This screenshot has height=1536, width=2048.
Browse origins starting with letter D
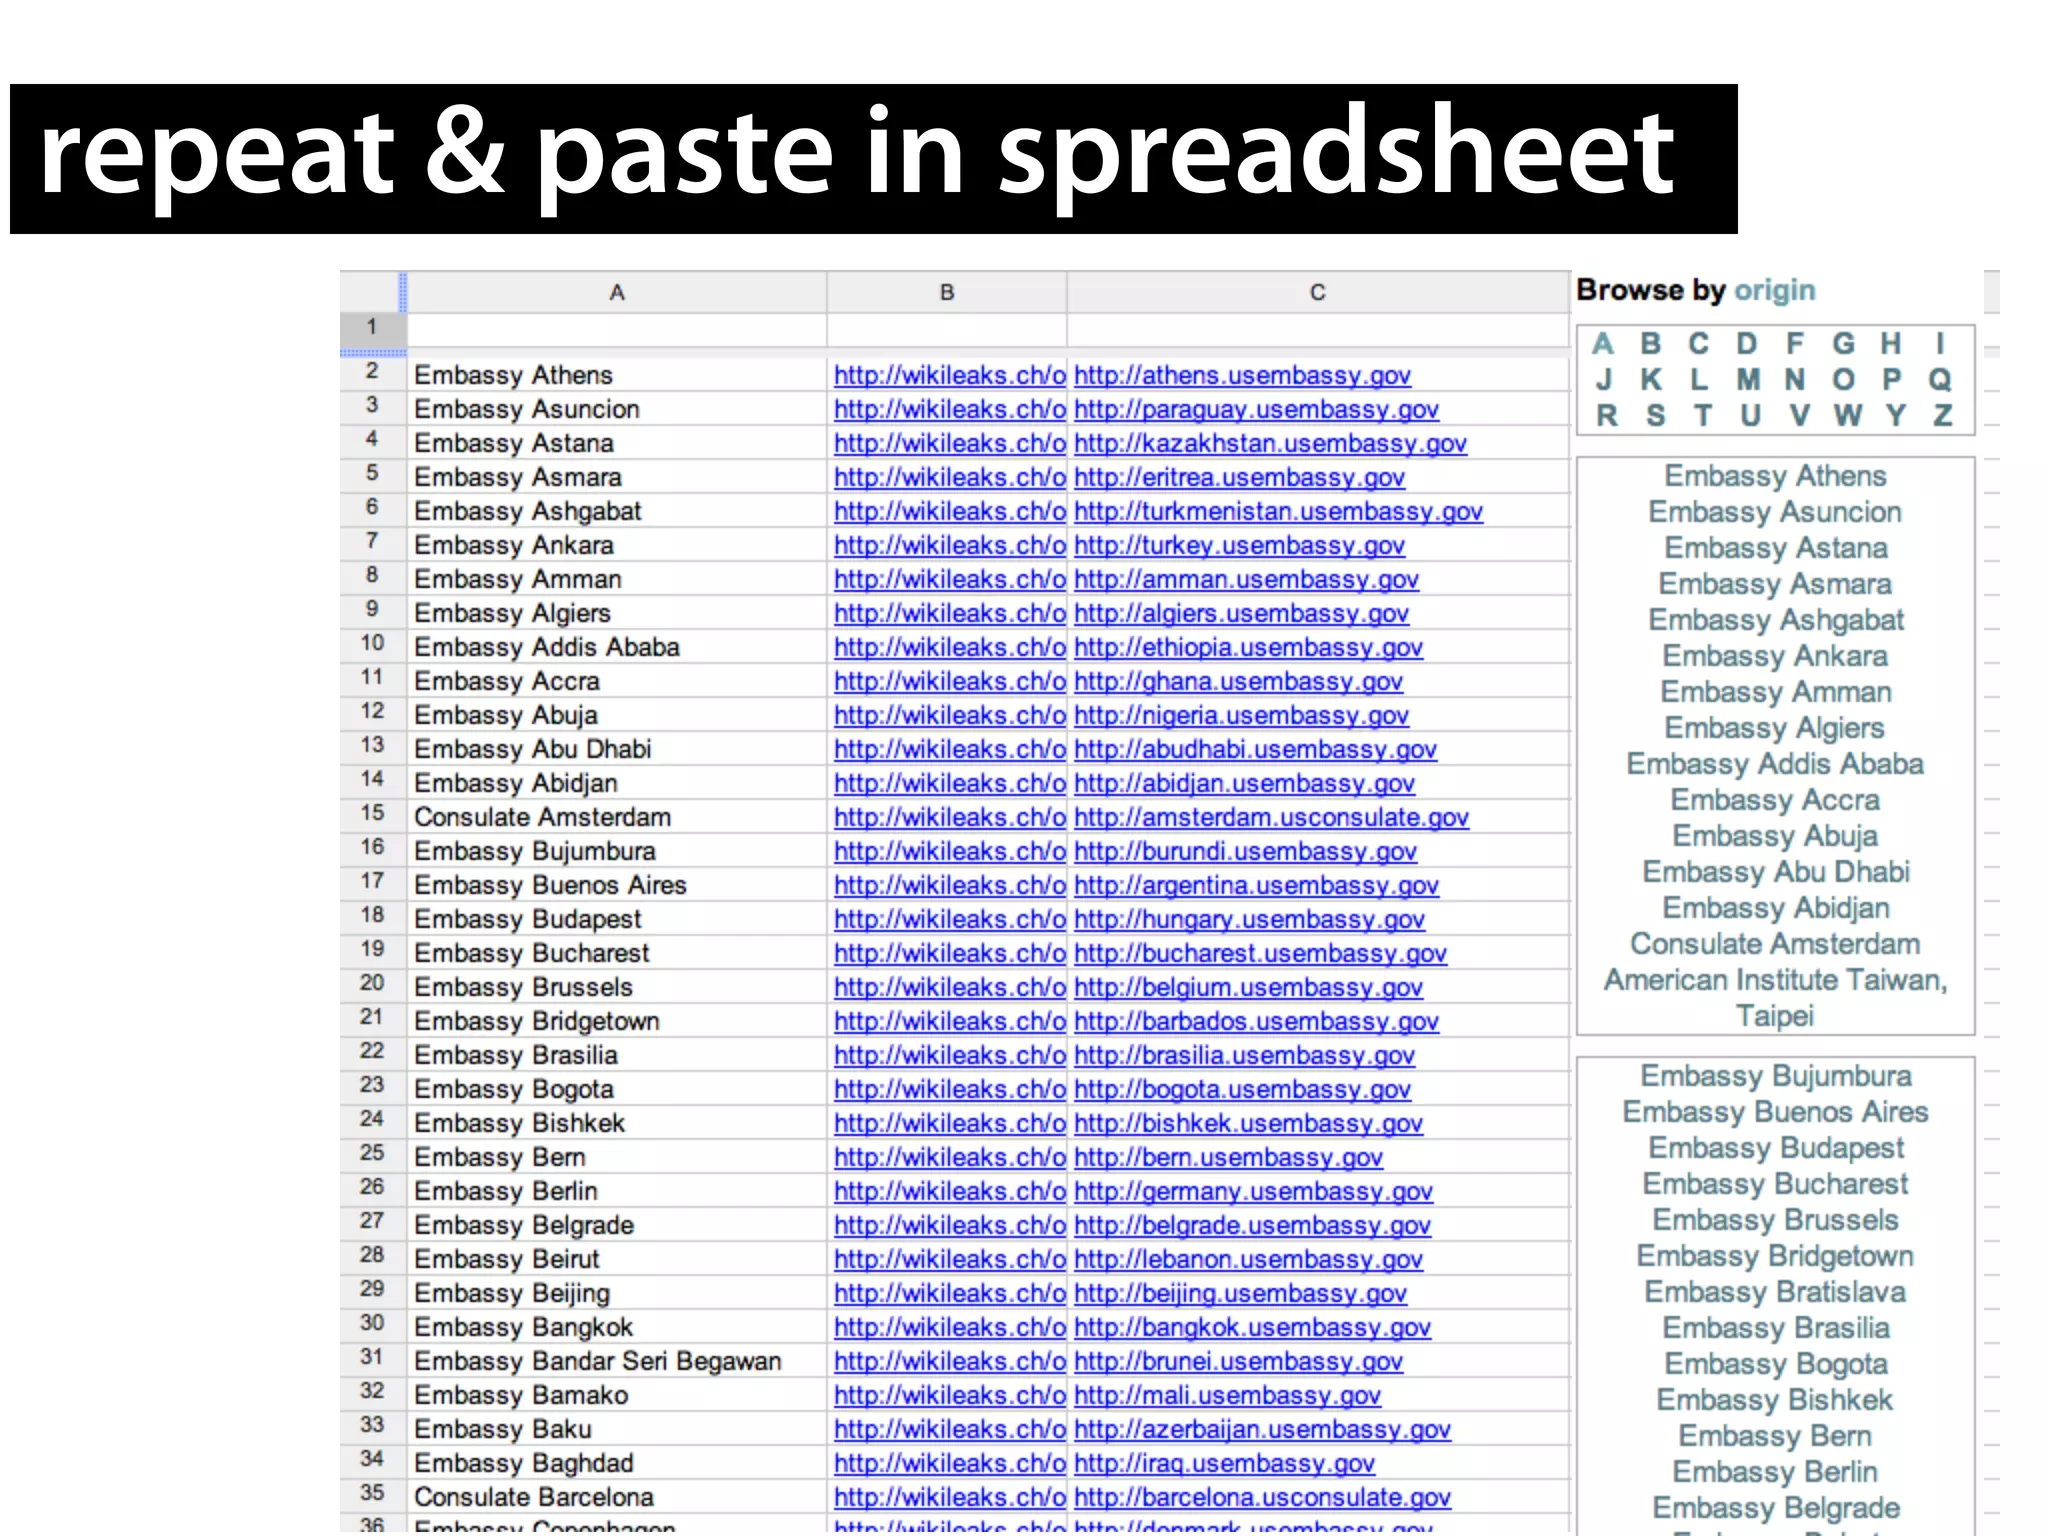(1747, 344)
